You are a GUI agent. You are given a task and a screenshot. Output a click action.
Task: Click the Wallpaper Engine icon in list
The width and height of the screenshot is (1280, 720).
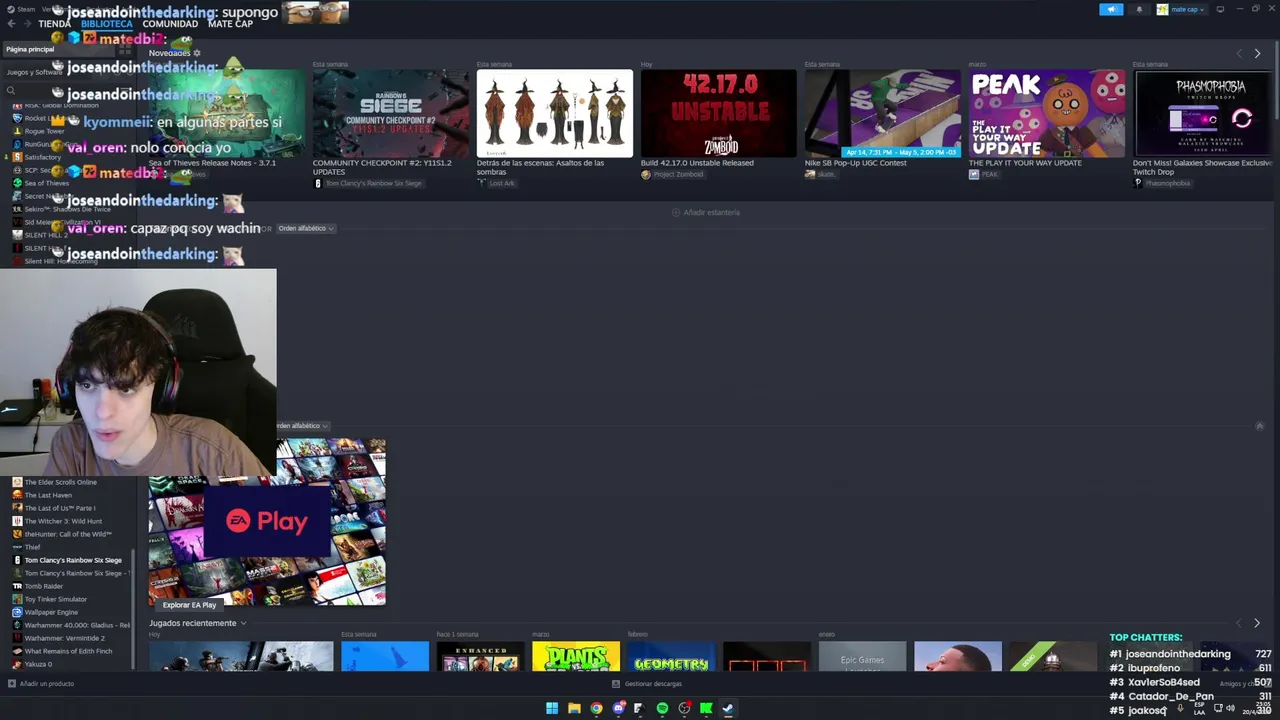[x=17, y=612]
